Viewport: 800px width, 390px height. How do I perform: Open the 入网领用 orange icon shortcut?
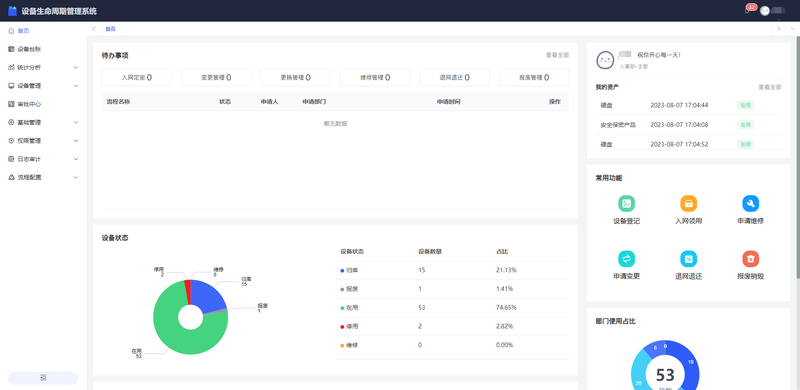[x=688, y=203]
